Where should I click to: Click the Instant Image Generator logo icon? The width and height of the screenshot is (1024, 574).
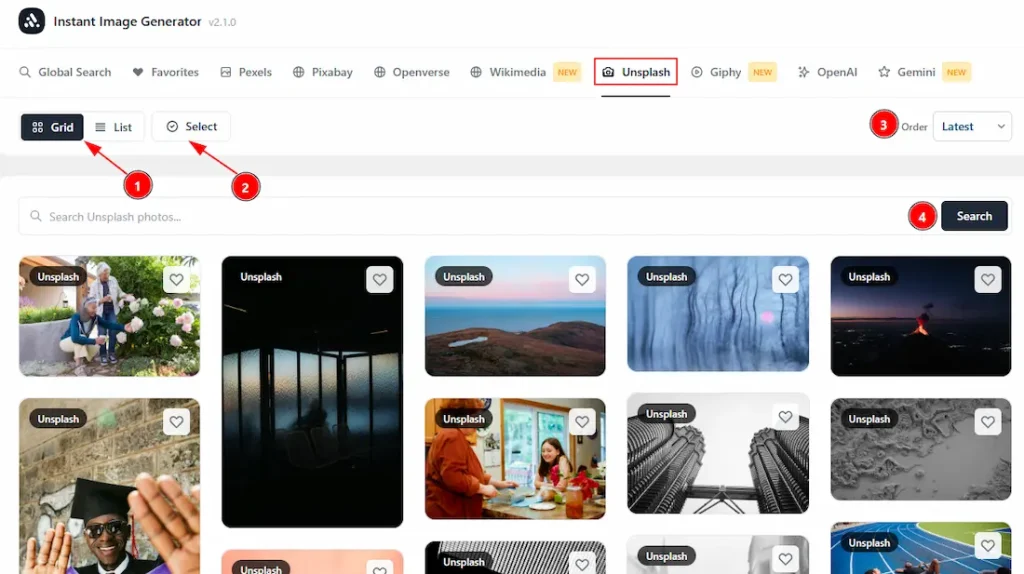coord(31,21)
